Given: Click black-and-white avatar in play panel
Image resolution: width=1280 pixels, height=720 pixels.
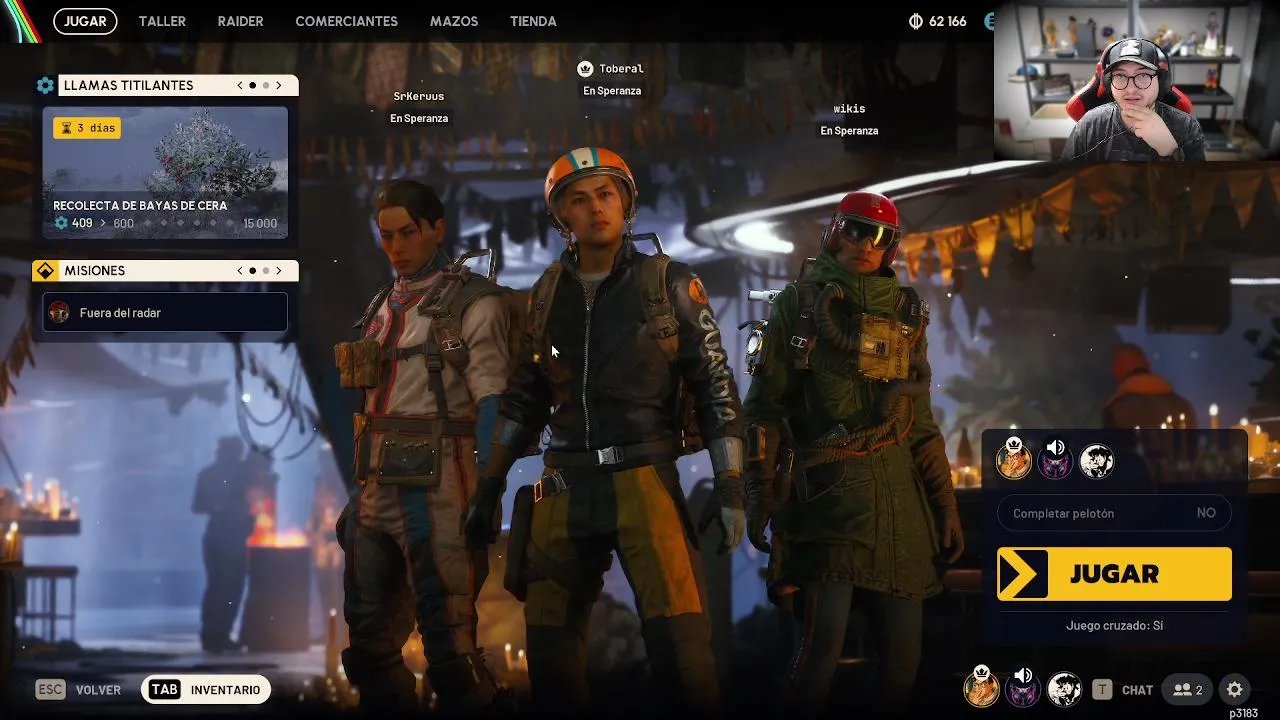Looking at the screenshot, I should coord(1097,461).
